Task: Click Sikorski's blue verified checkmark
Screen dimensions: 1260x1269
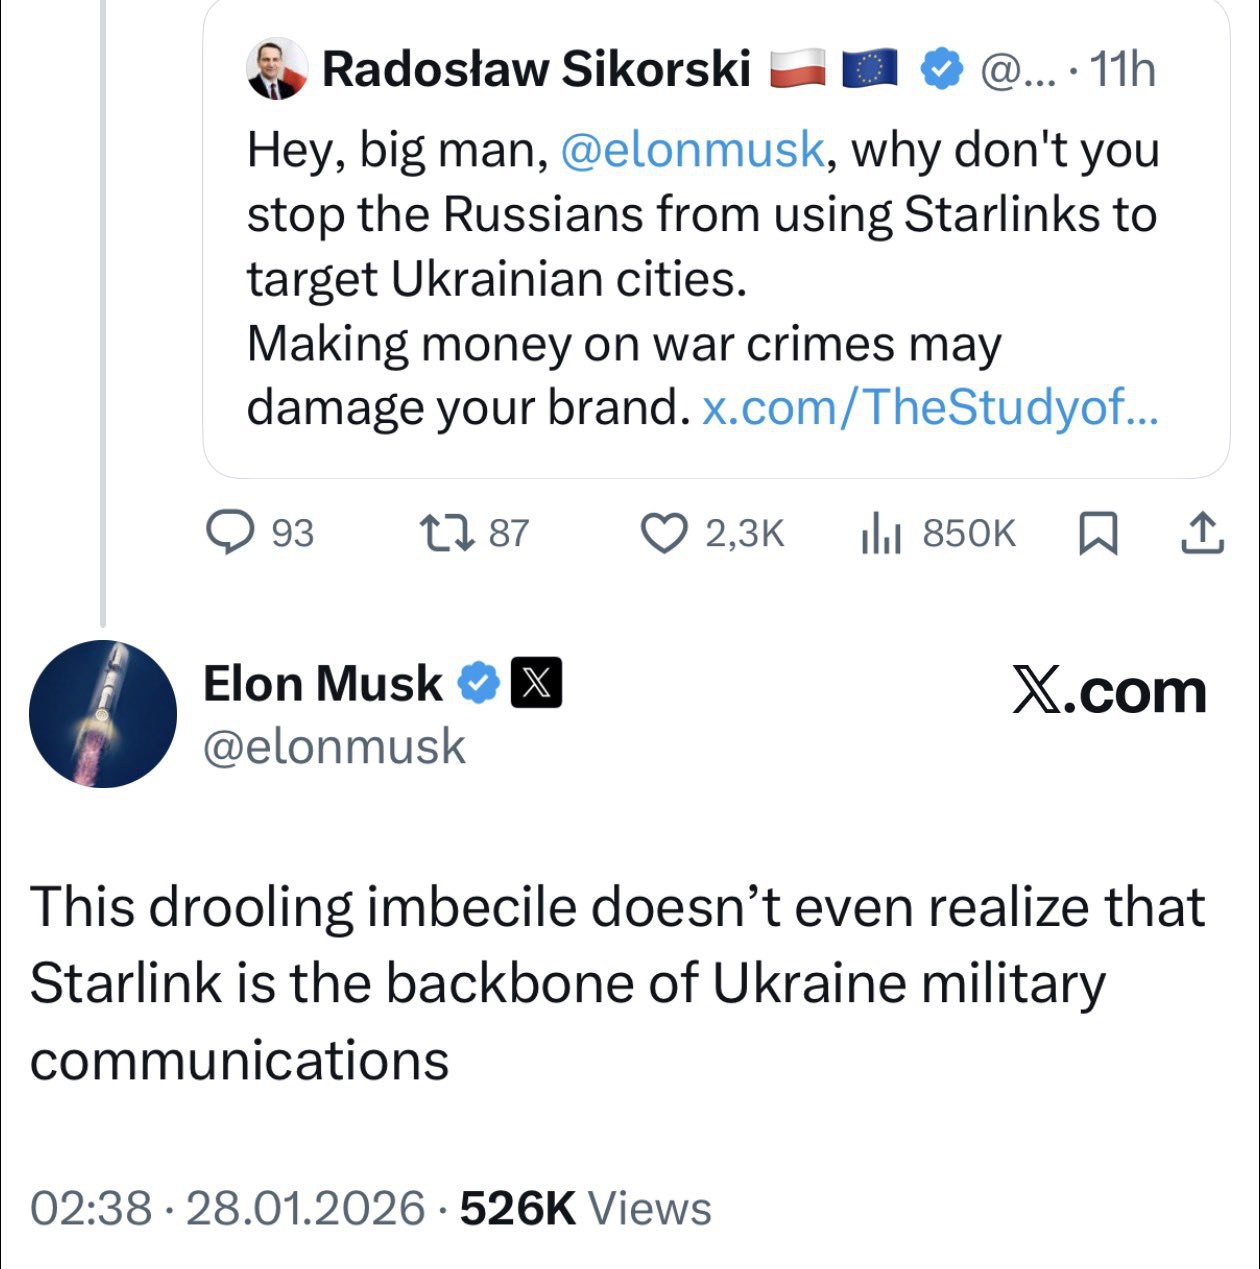Action: [x=940, y=70]
